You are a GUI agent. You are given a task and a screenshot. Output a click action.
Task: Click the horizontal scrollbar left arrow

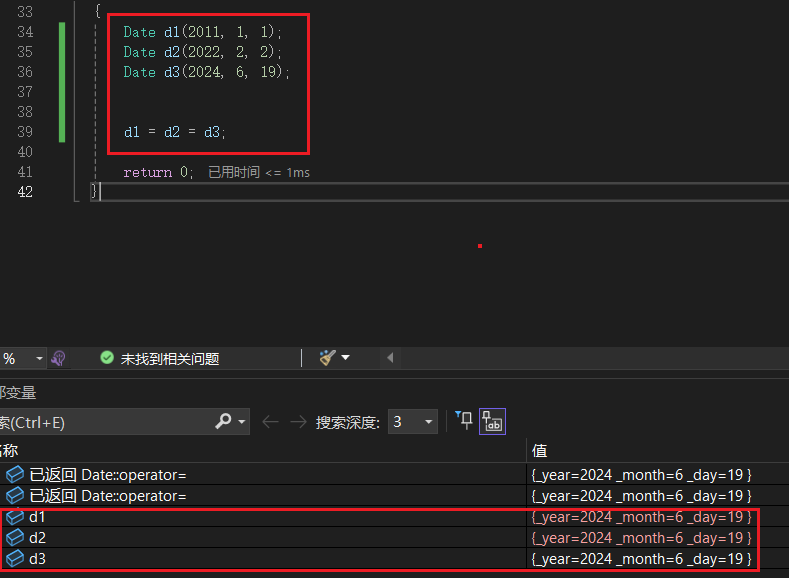click(390, 358)
